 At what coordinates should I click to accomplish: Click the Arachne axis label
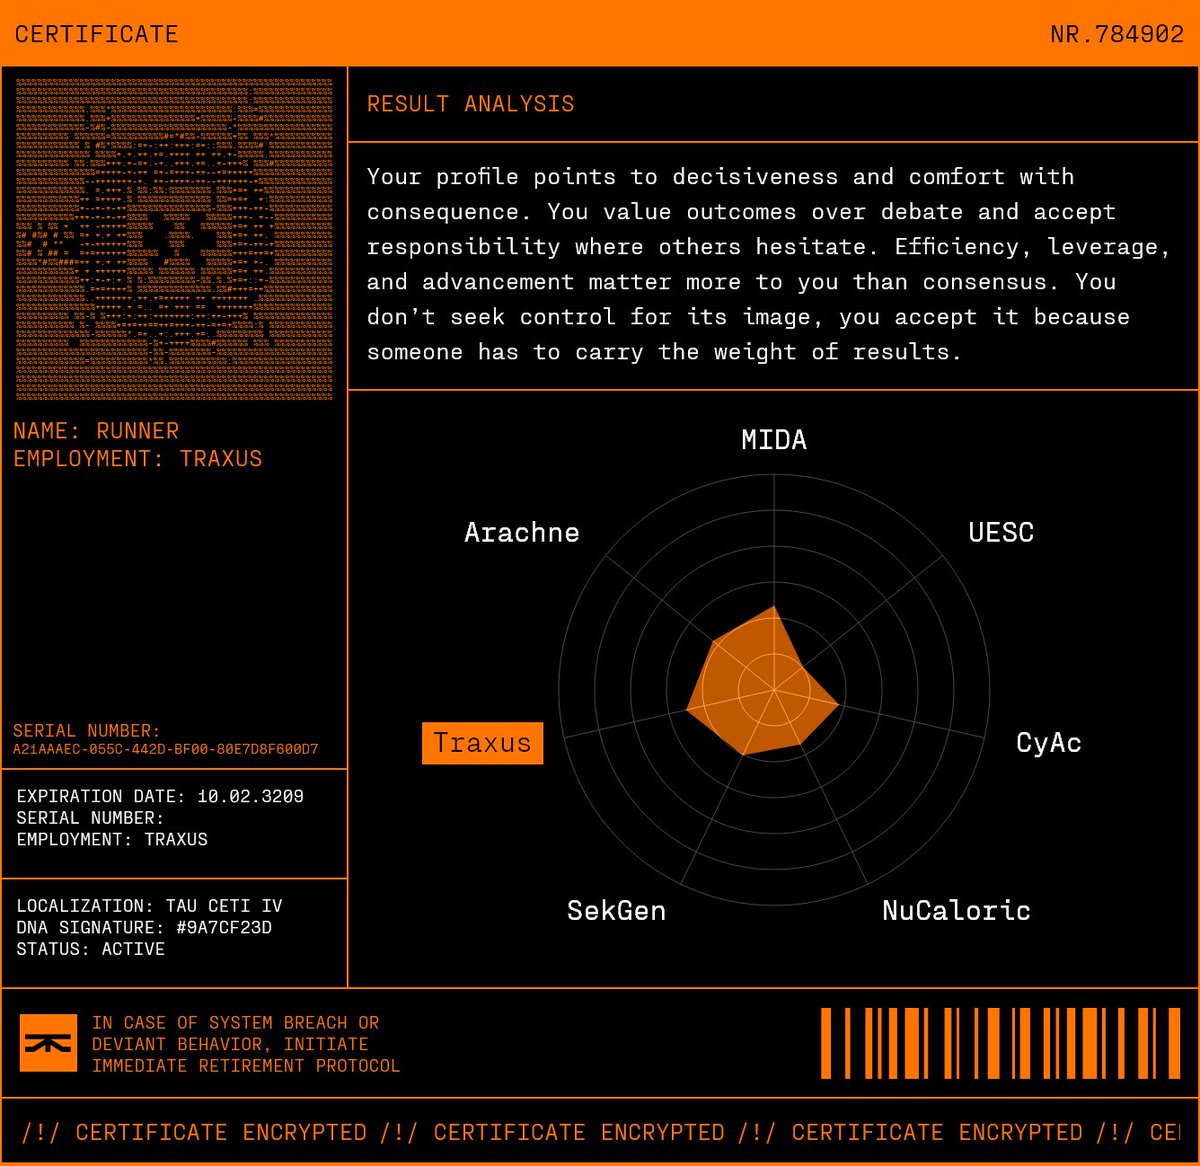click(522, 532)
